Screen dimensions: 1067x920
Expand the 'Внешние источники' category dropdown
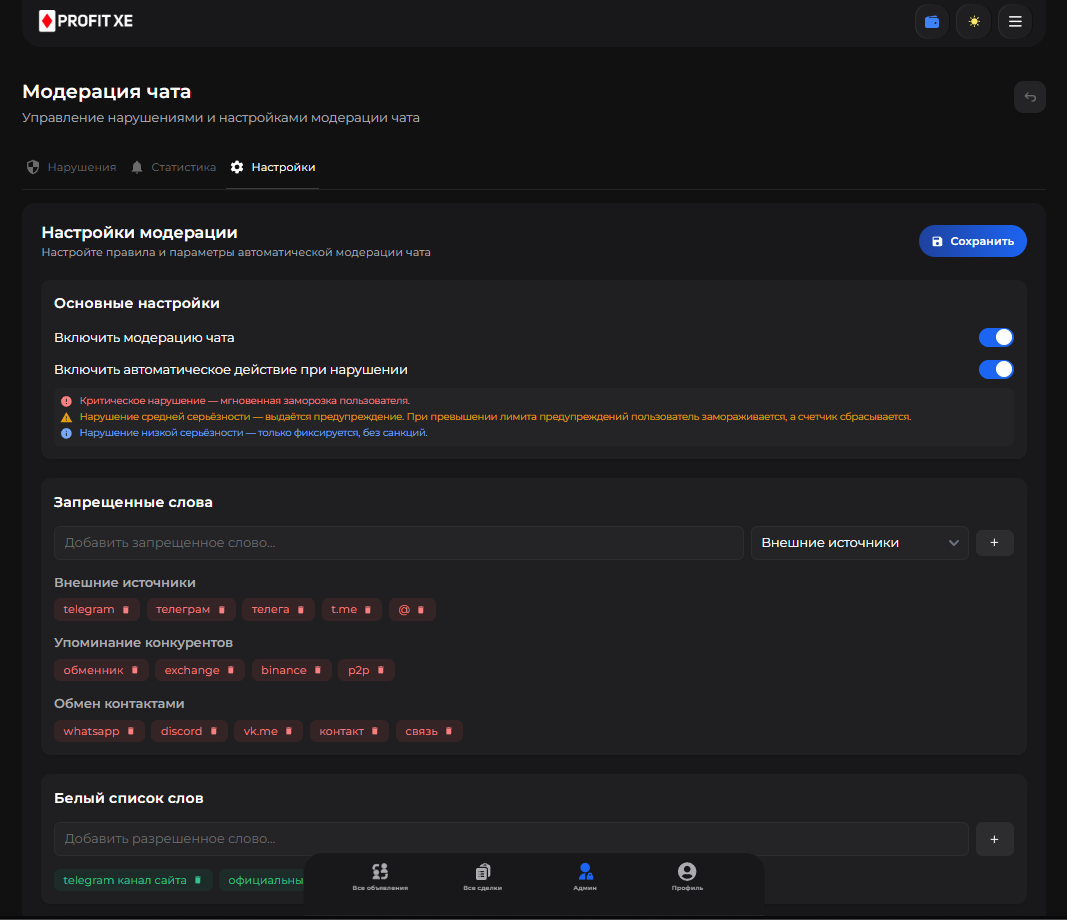859,543
